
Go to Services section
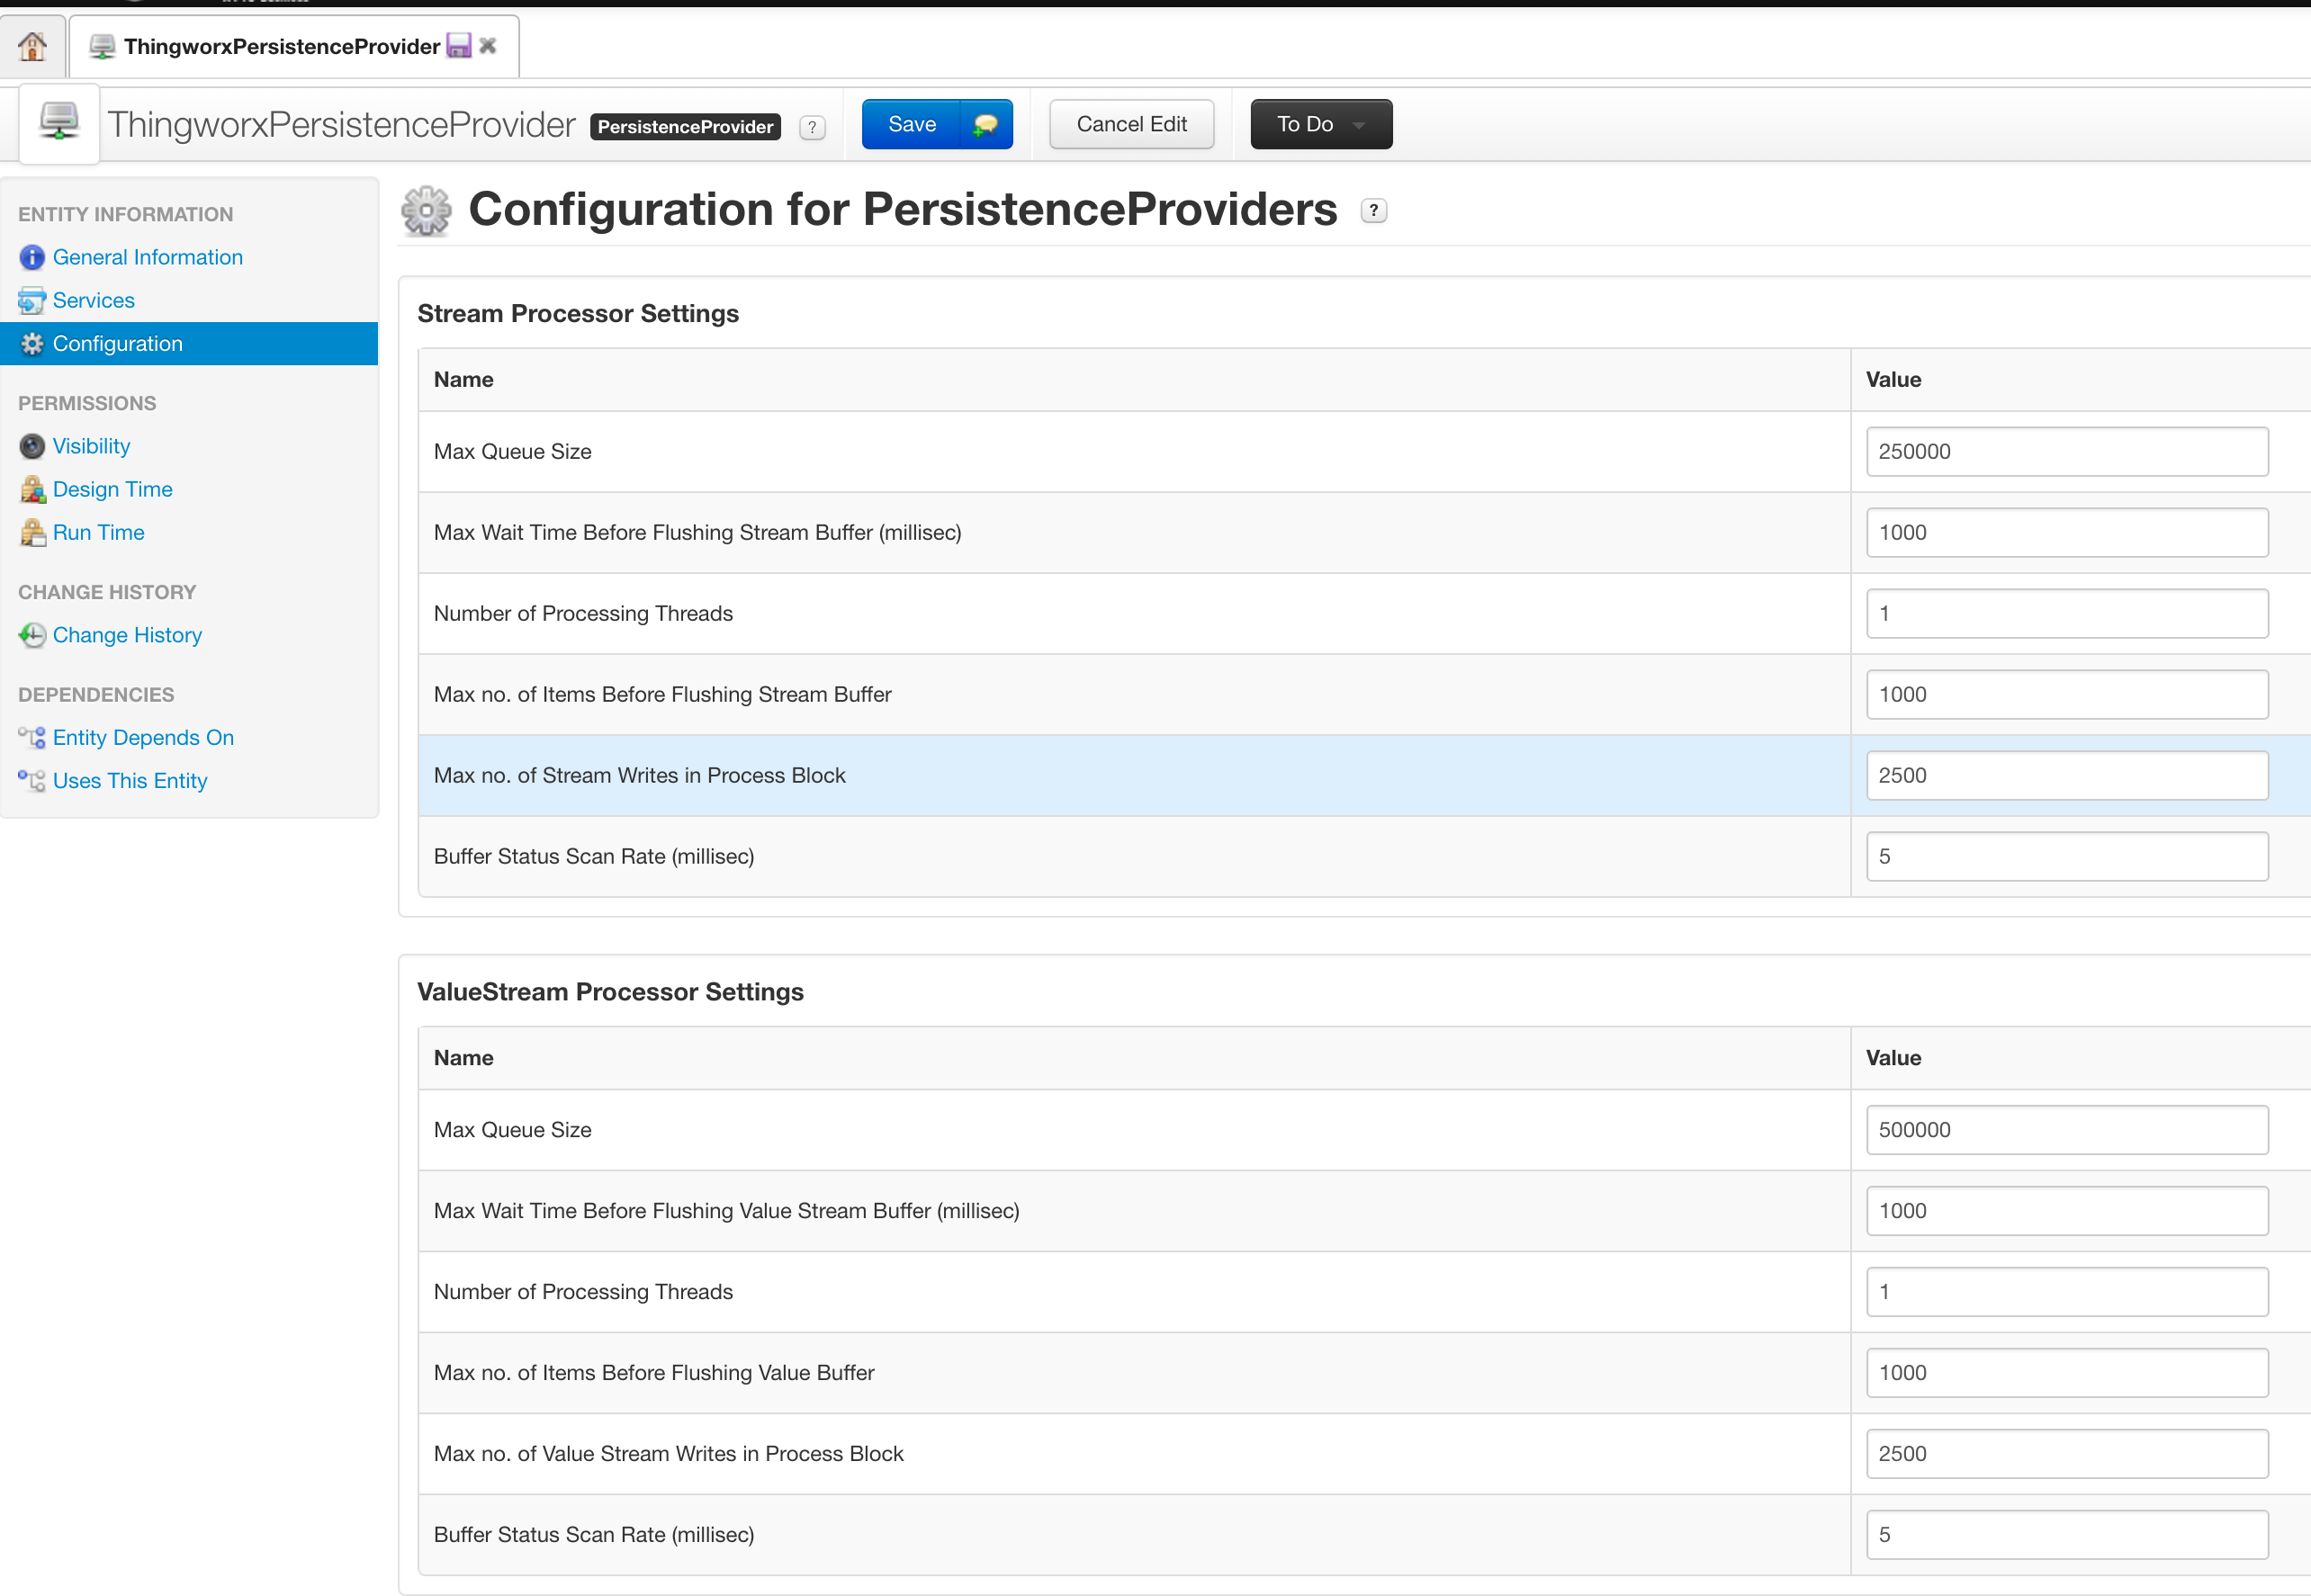coord(94,300)
